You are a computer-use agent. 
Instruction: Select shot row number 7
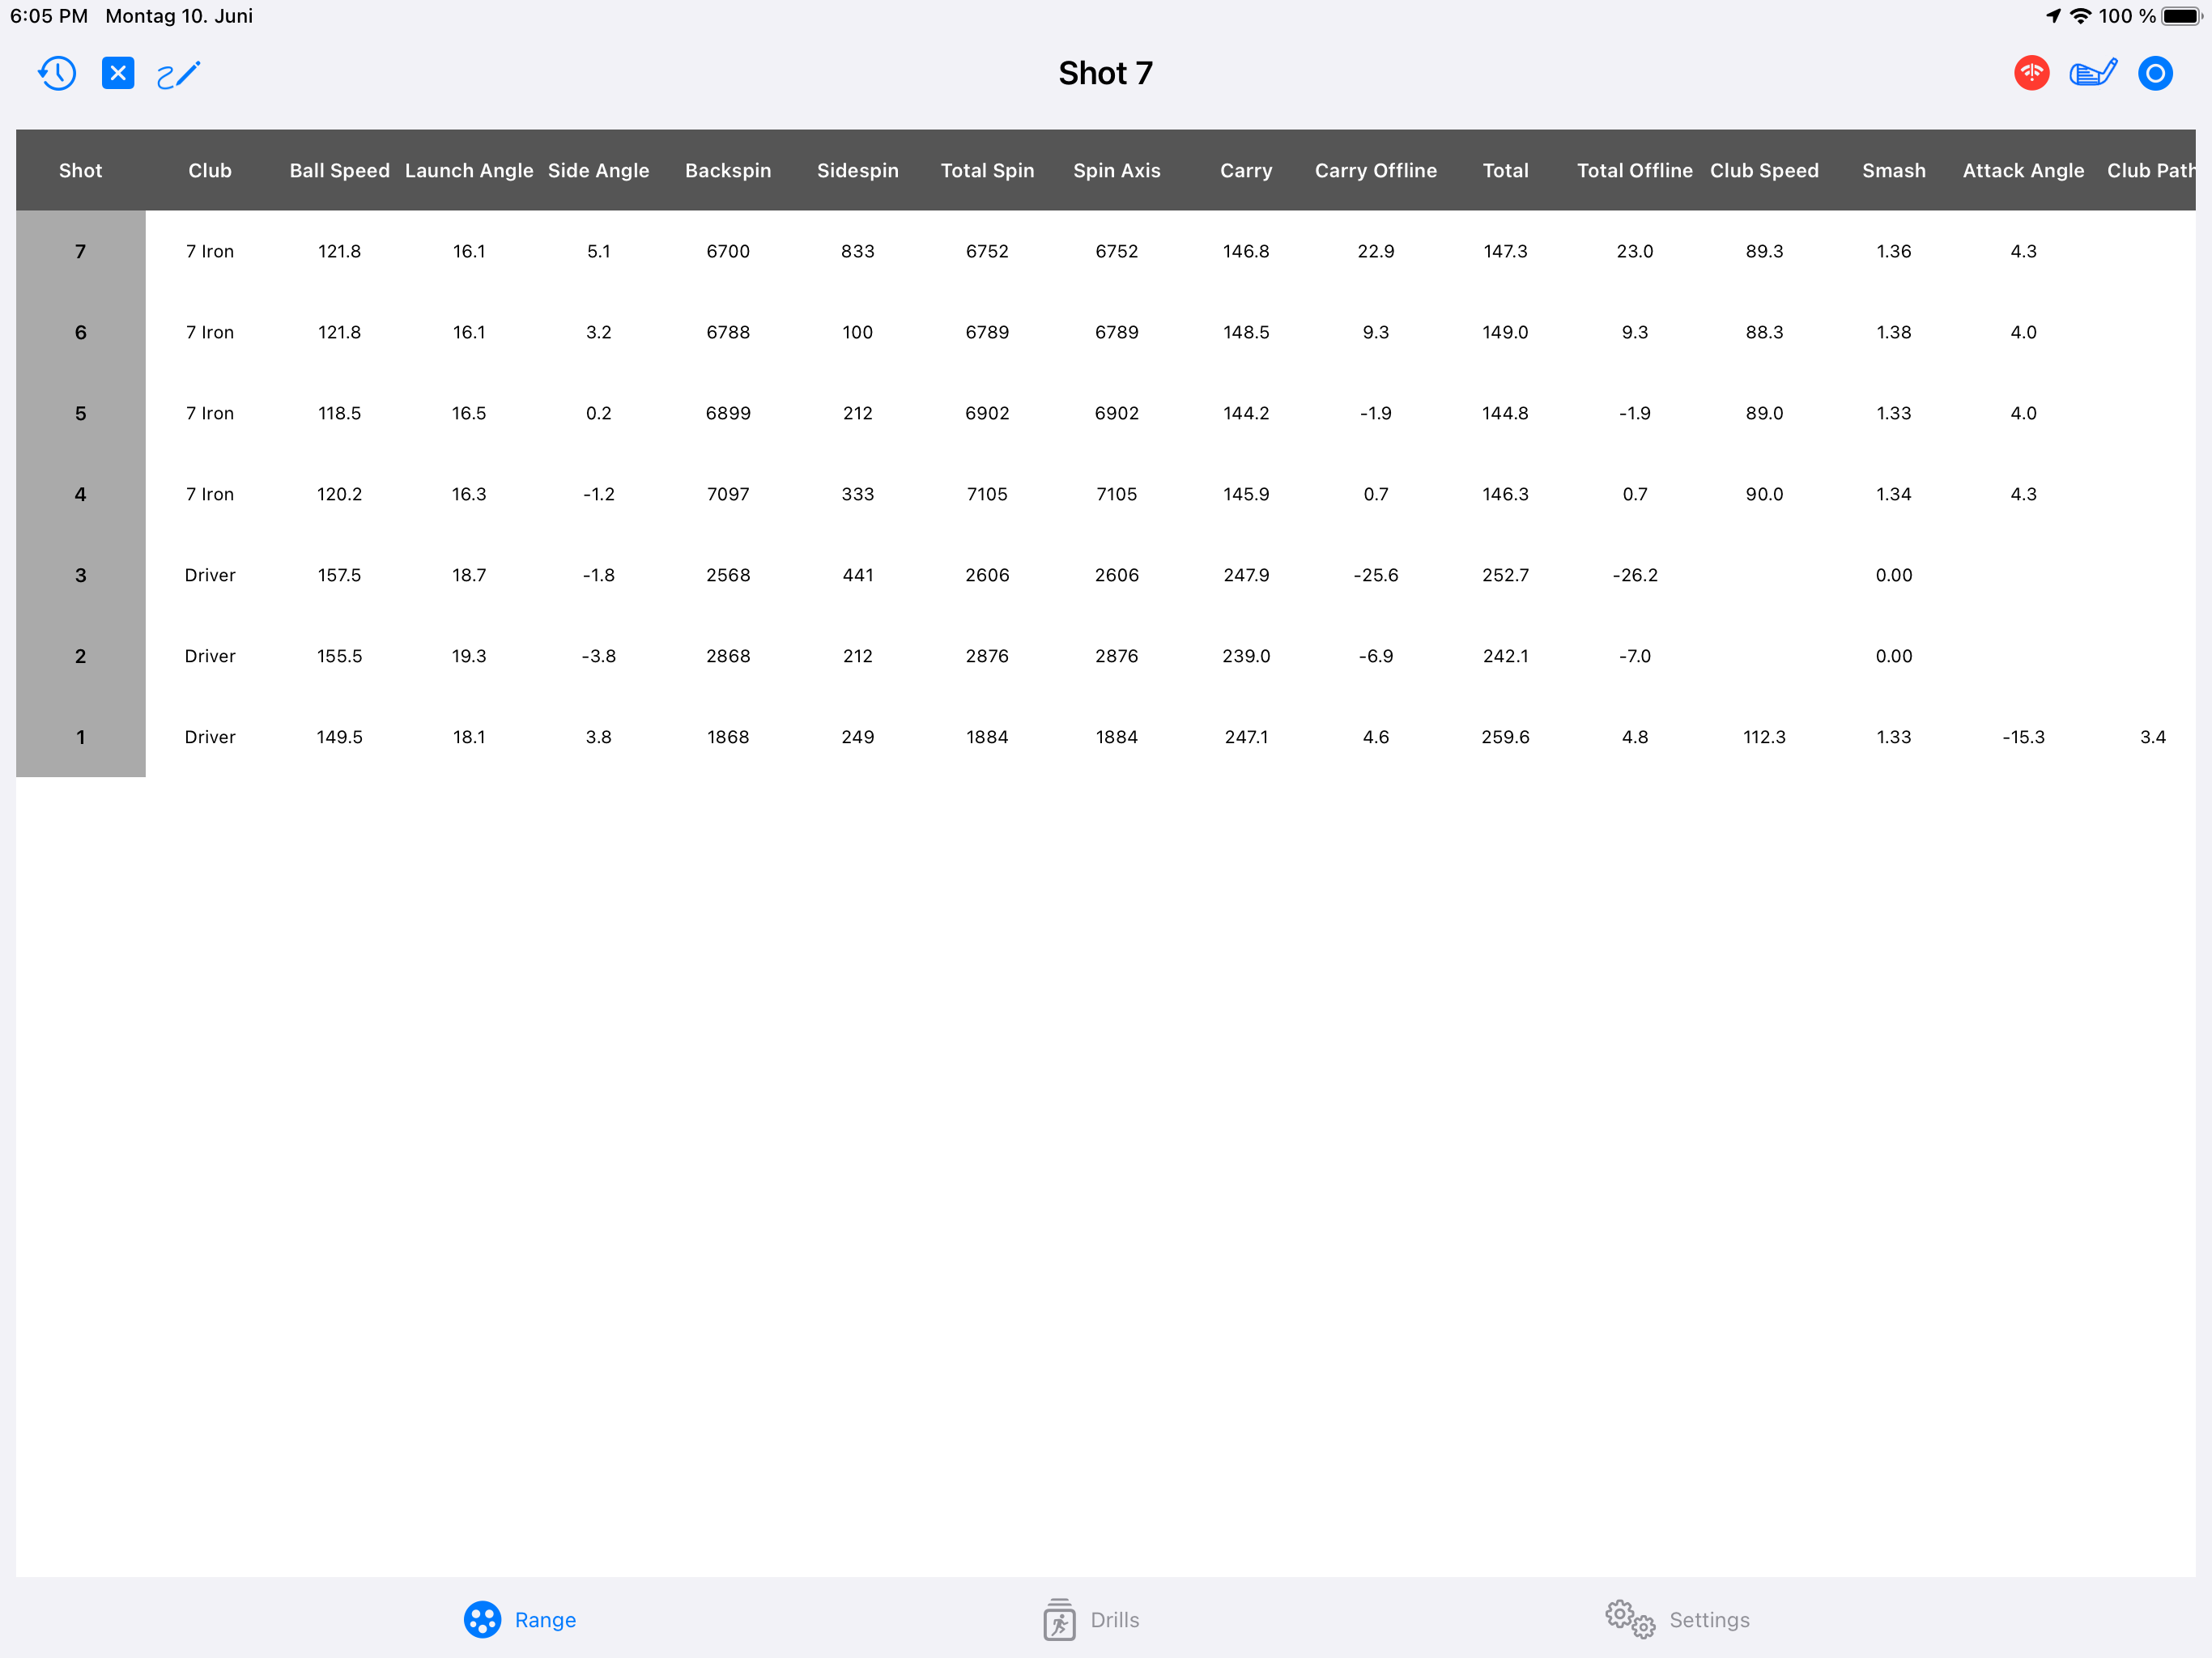(x=81, y=252)
